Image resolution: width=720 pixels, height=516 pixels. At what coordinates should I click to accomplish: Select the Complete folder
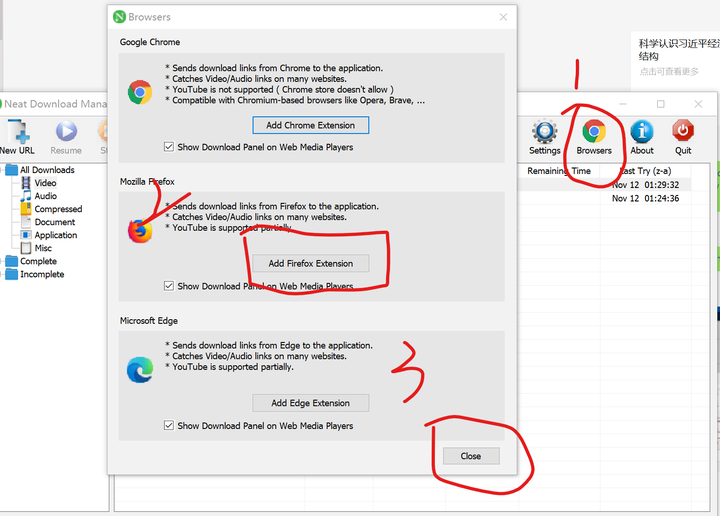(39, 261)
